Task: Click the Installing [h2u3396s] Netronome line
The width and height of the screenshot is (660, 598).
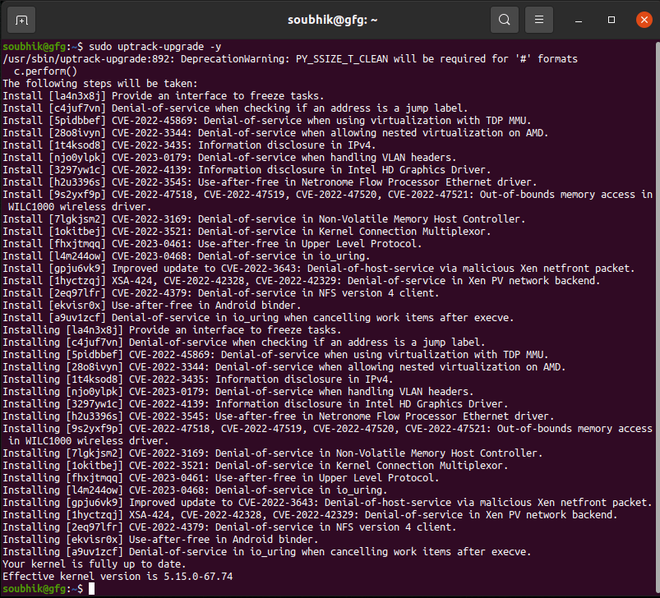Action: [x=278, y=416]
